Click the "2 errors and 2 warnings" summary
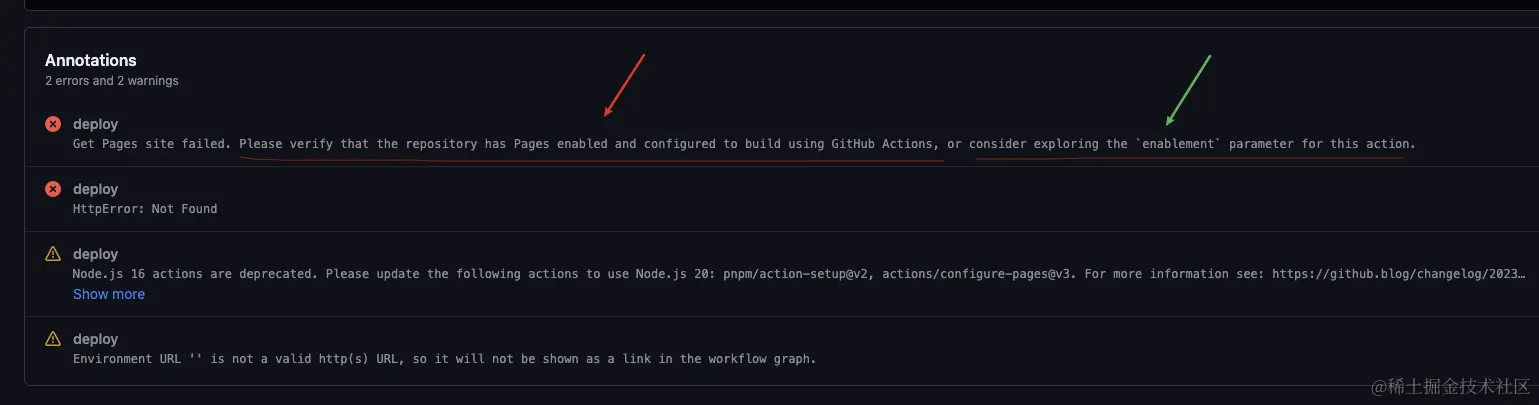This screenshot has height=405, width=1539. coord(112,80)
